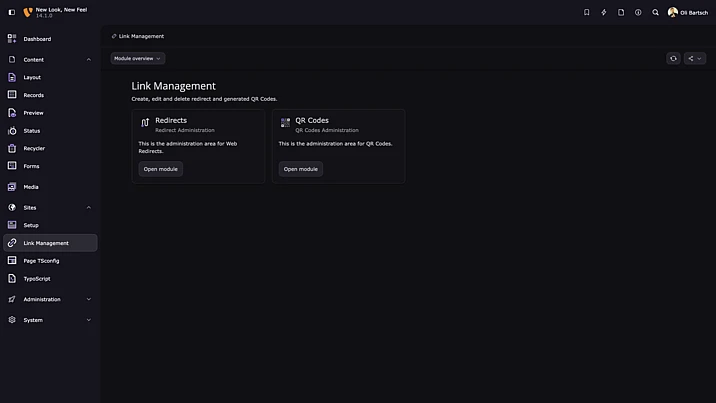The width and height of the screenshot is (716, 403).
Task: Select the Forms menu item
Action: pyautogui.click(x=31, y=166)
